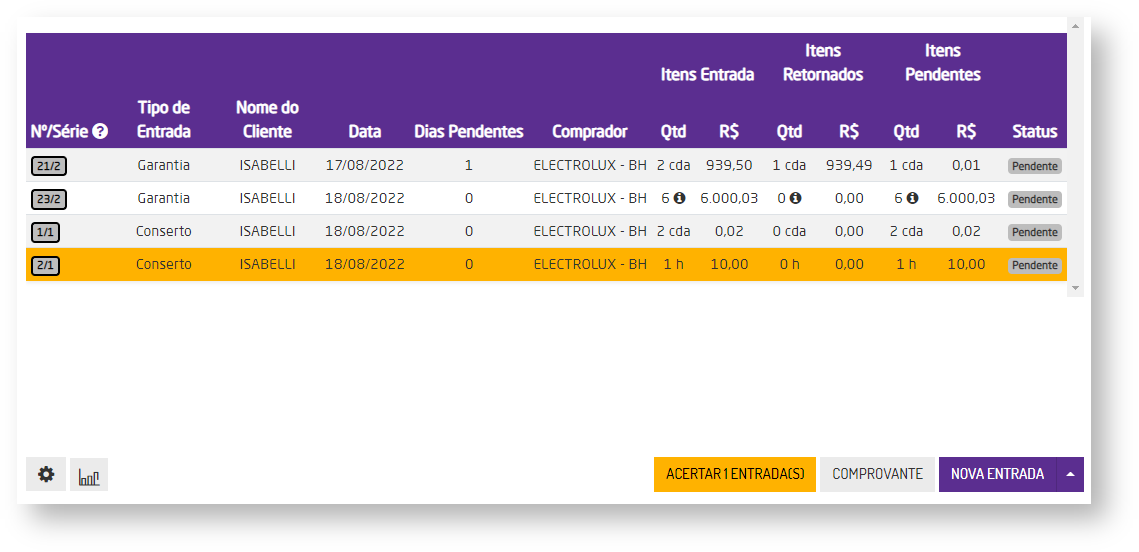Click Conserto in highlighted row 2/1
The image size is (1139, 552).
(163, 265)
